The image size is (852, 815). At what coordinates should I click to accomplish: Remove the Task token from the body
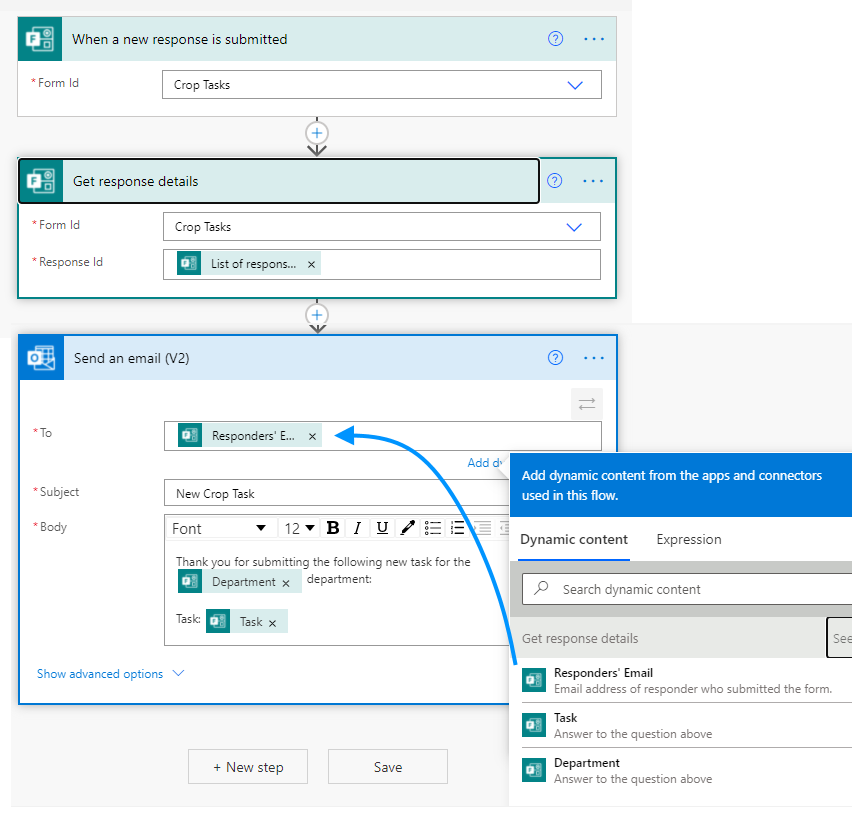pos(272,623)
